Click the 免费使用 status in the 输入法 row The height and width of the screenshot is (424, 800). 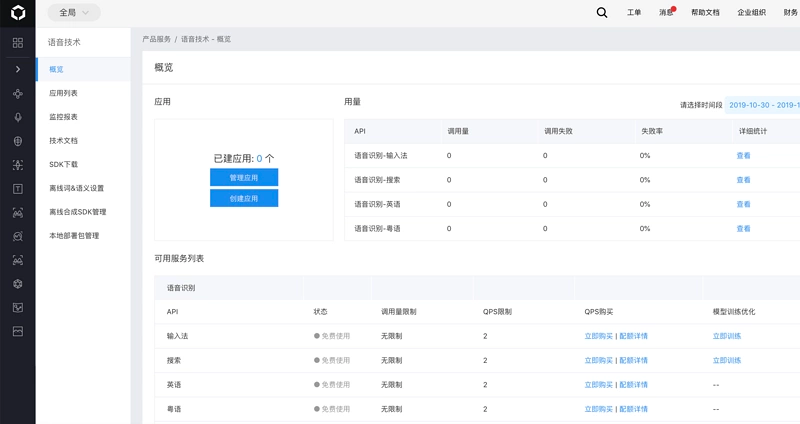click(x=332, y=336)
